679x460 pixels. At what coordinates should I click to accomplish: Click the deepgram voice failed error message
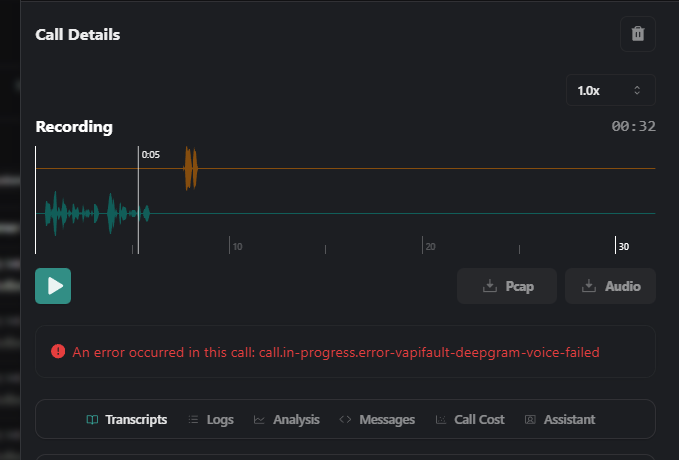(336, 352)
